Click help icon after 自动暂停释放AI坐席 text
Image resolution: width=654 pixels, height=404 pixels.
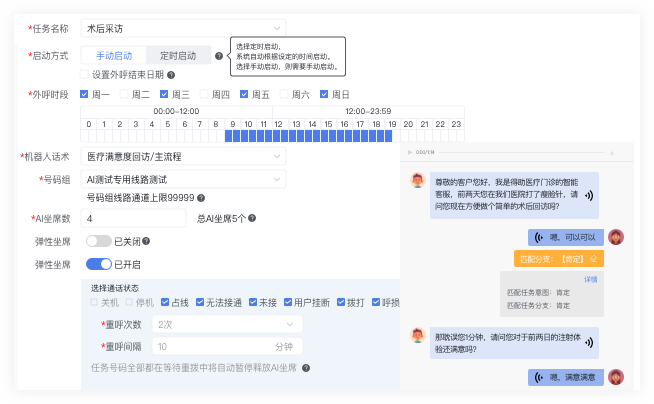click(x=306, y=368)
